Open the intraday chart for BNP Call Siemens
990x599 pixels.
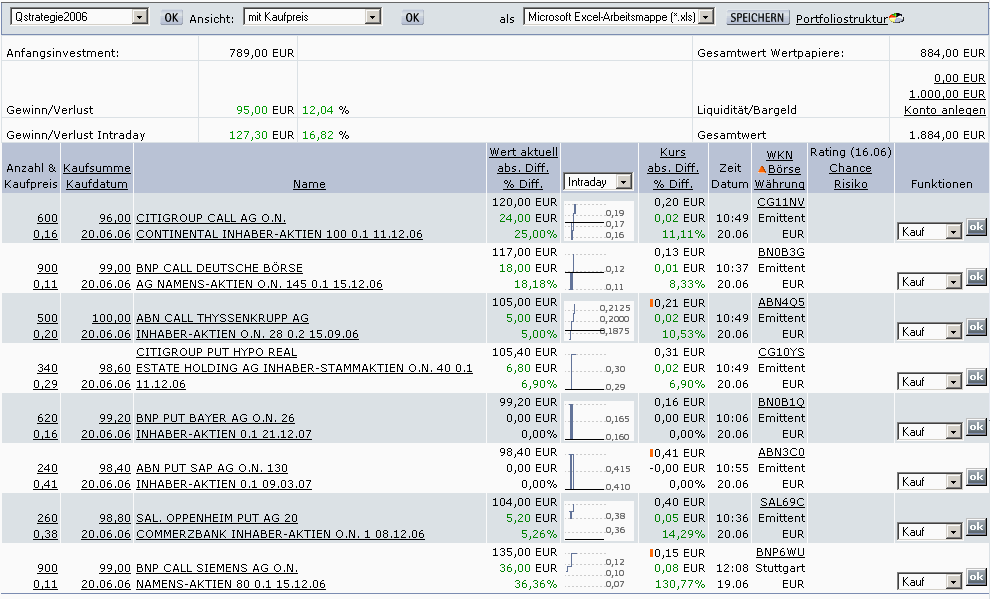(600, 570)
